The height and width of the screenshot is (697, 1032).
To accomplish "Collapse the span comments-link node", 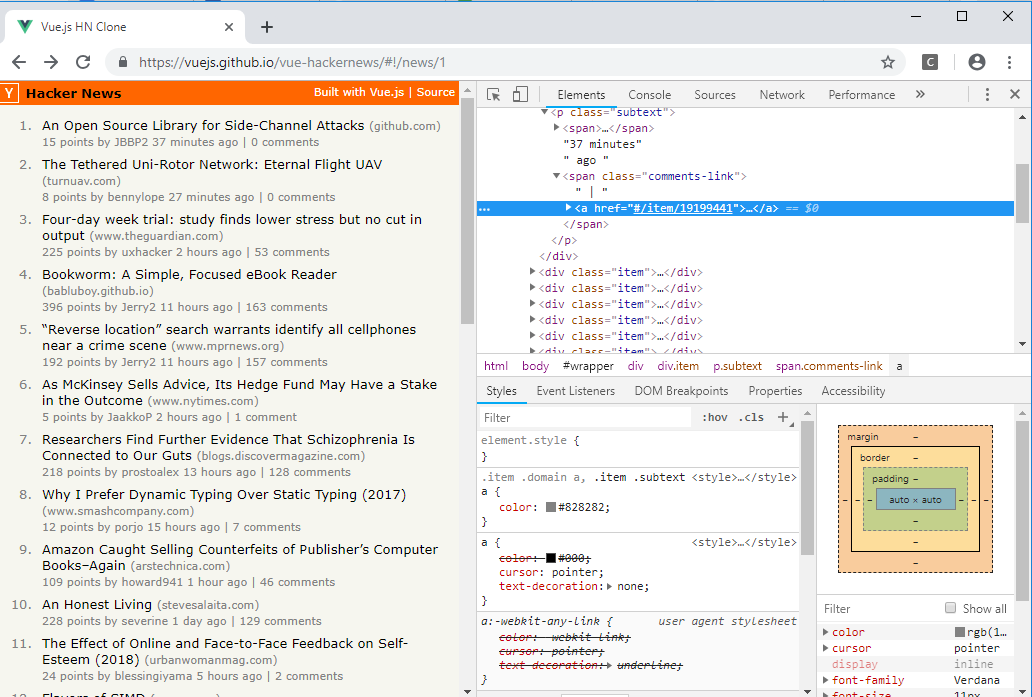I will point(557,176).
